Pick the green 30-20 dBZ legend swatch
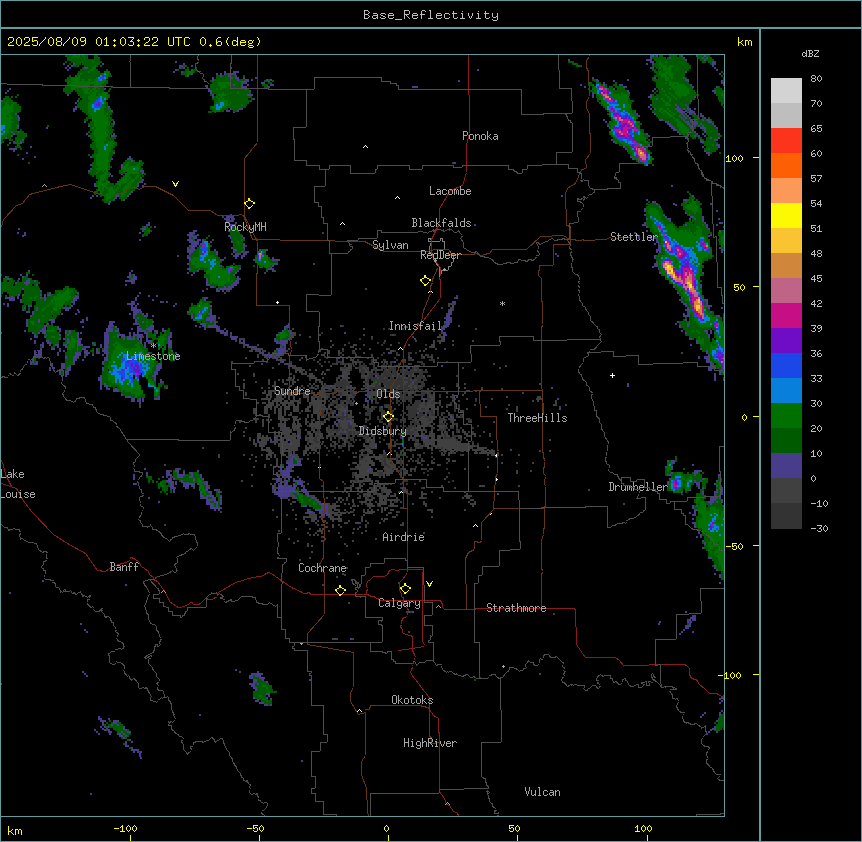This screenshot has width=862, height=842. click(x=786, y=416)
